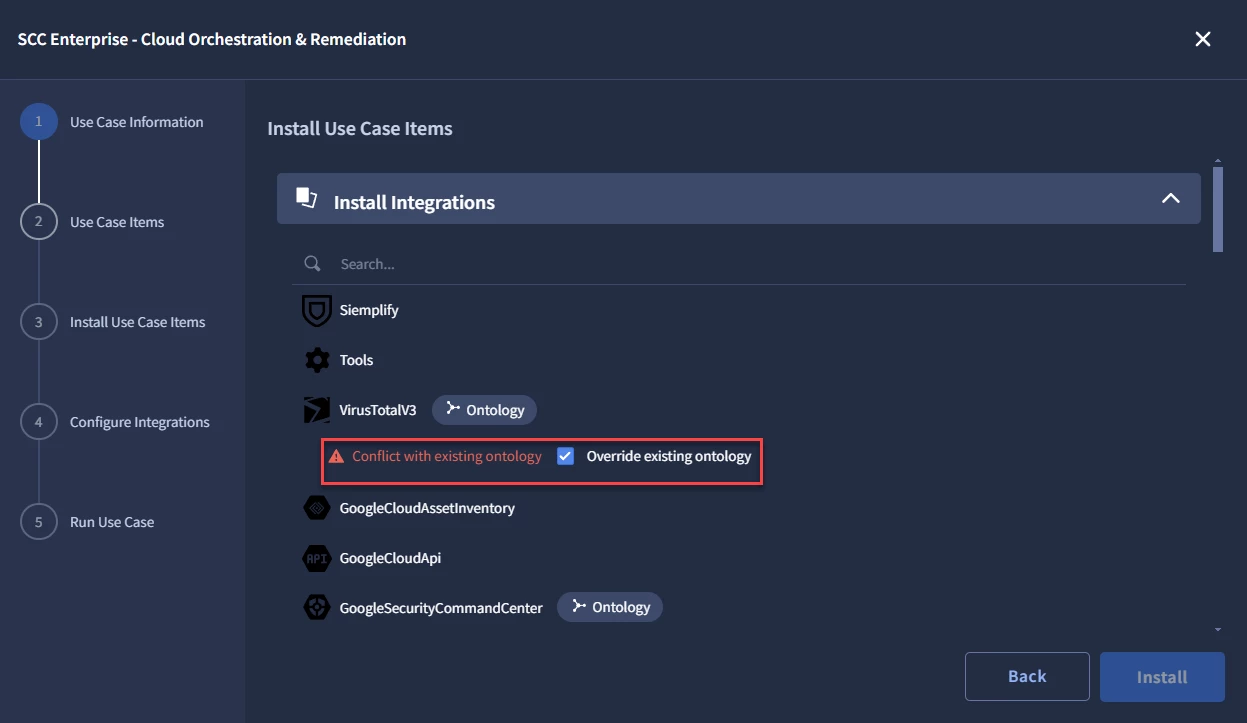Click the Tools gear icon
Viewport: 1247px width, 723px height.
(317, 360)
